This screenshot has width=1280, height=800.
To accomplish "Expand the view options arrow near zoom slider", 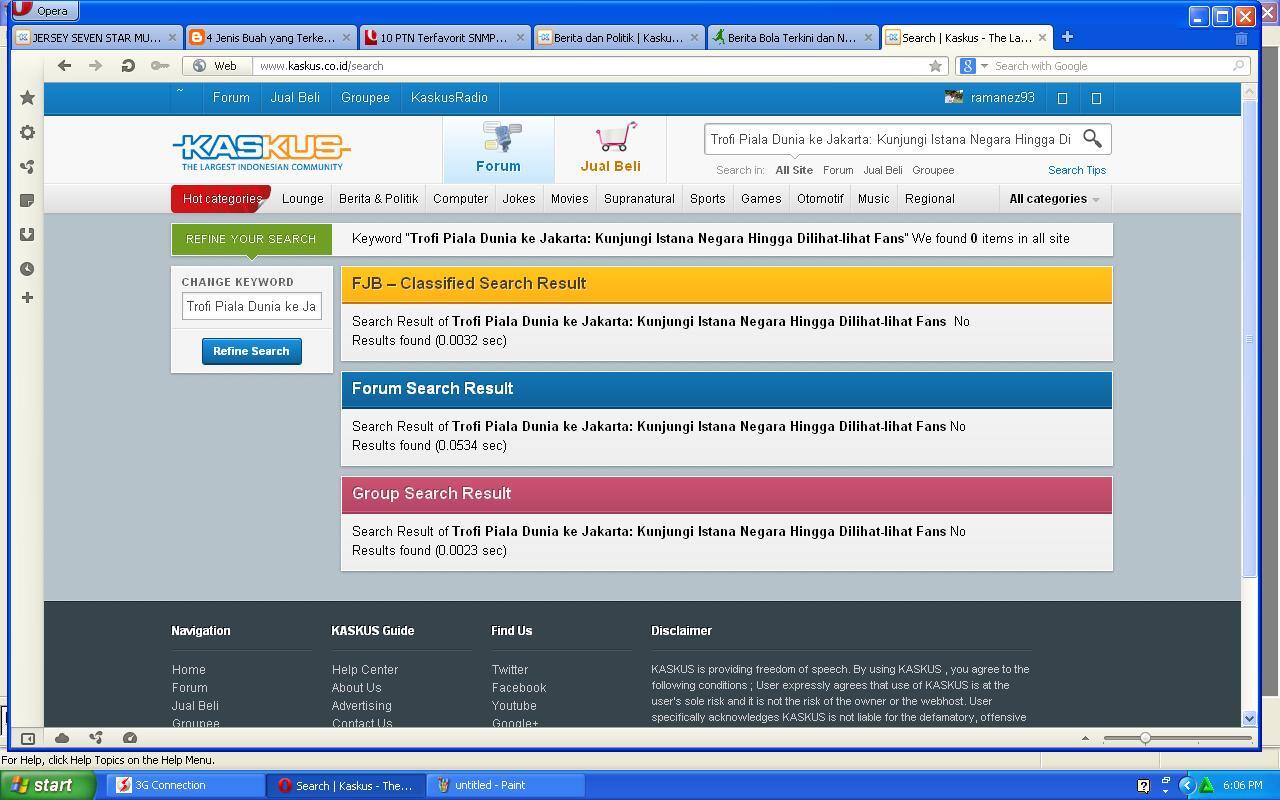I will pyautogui.click(x=1085, y=738).
